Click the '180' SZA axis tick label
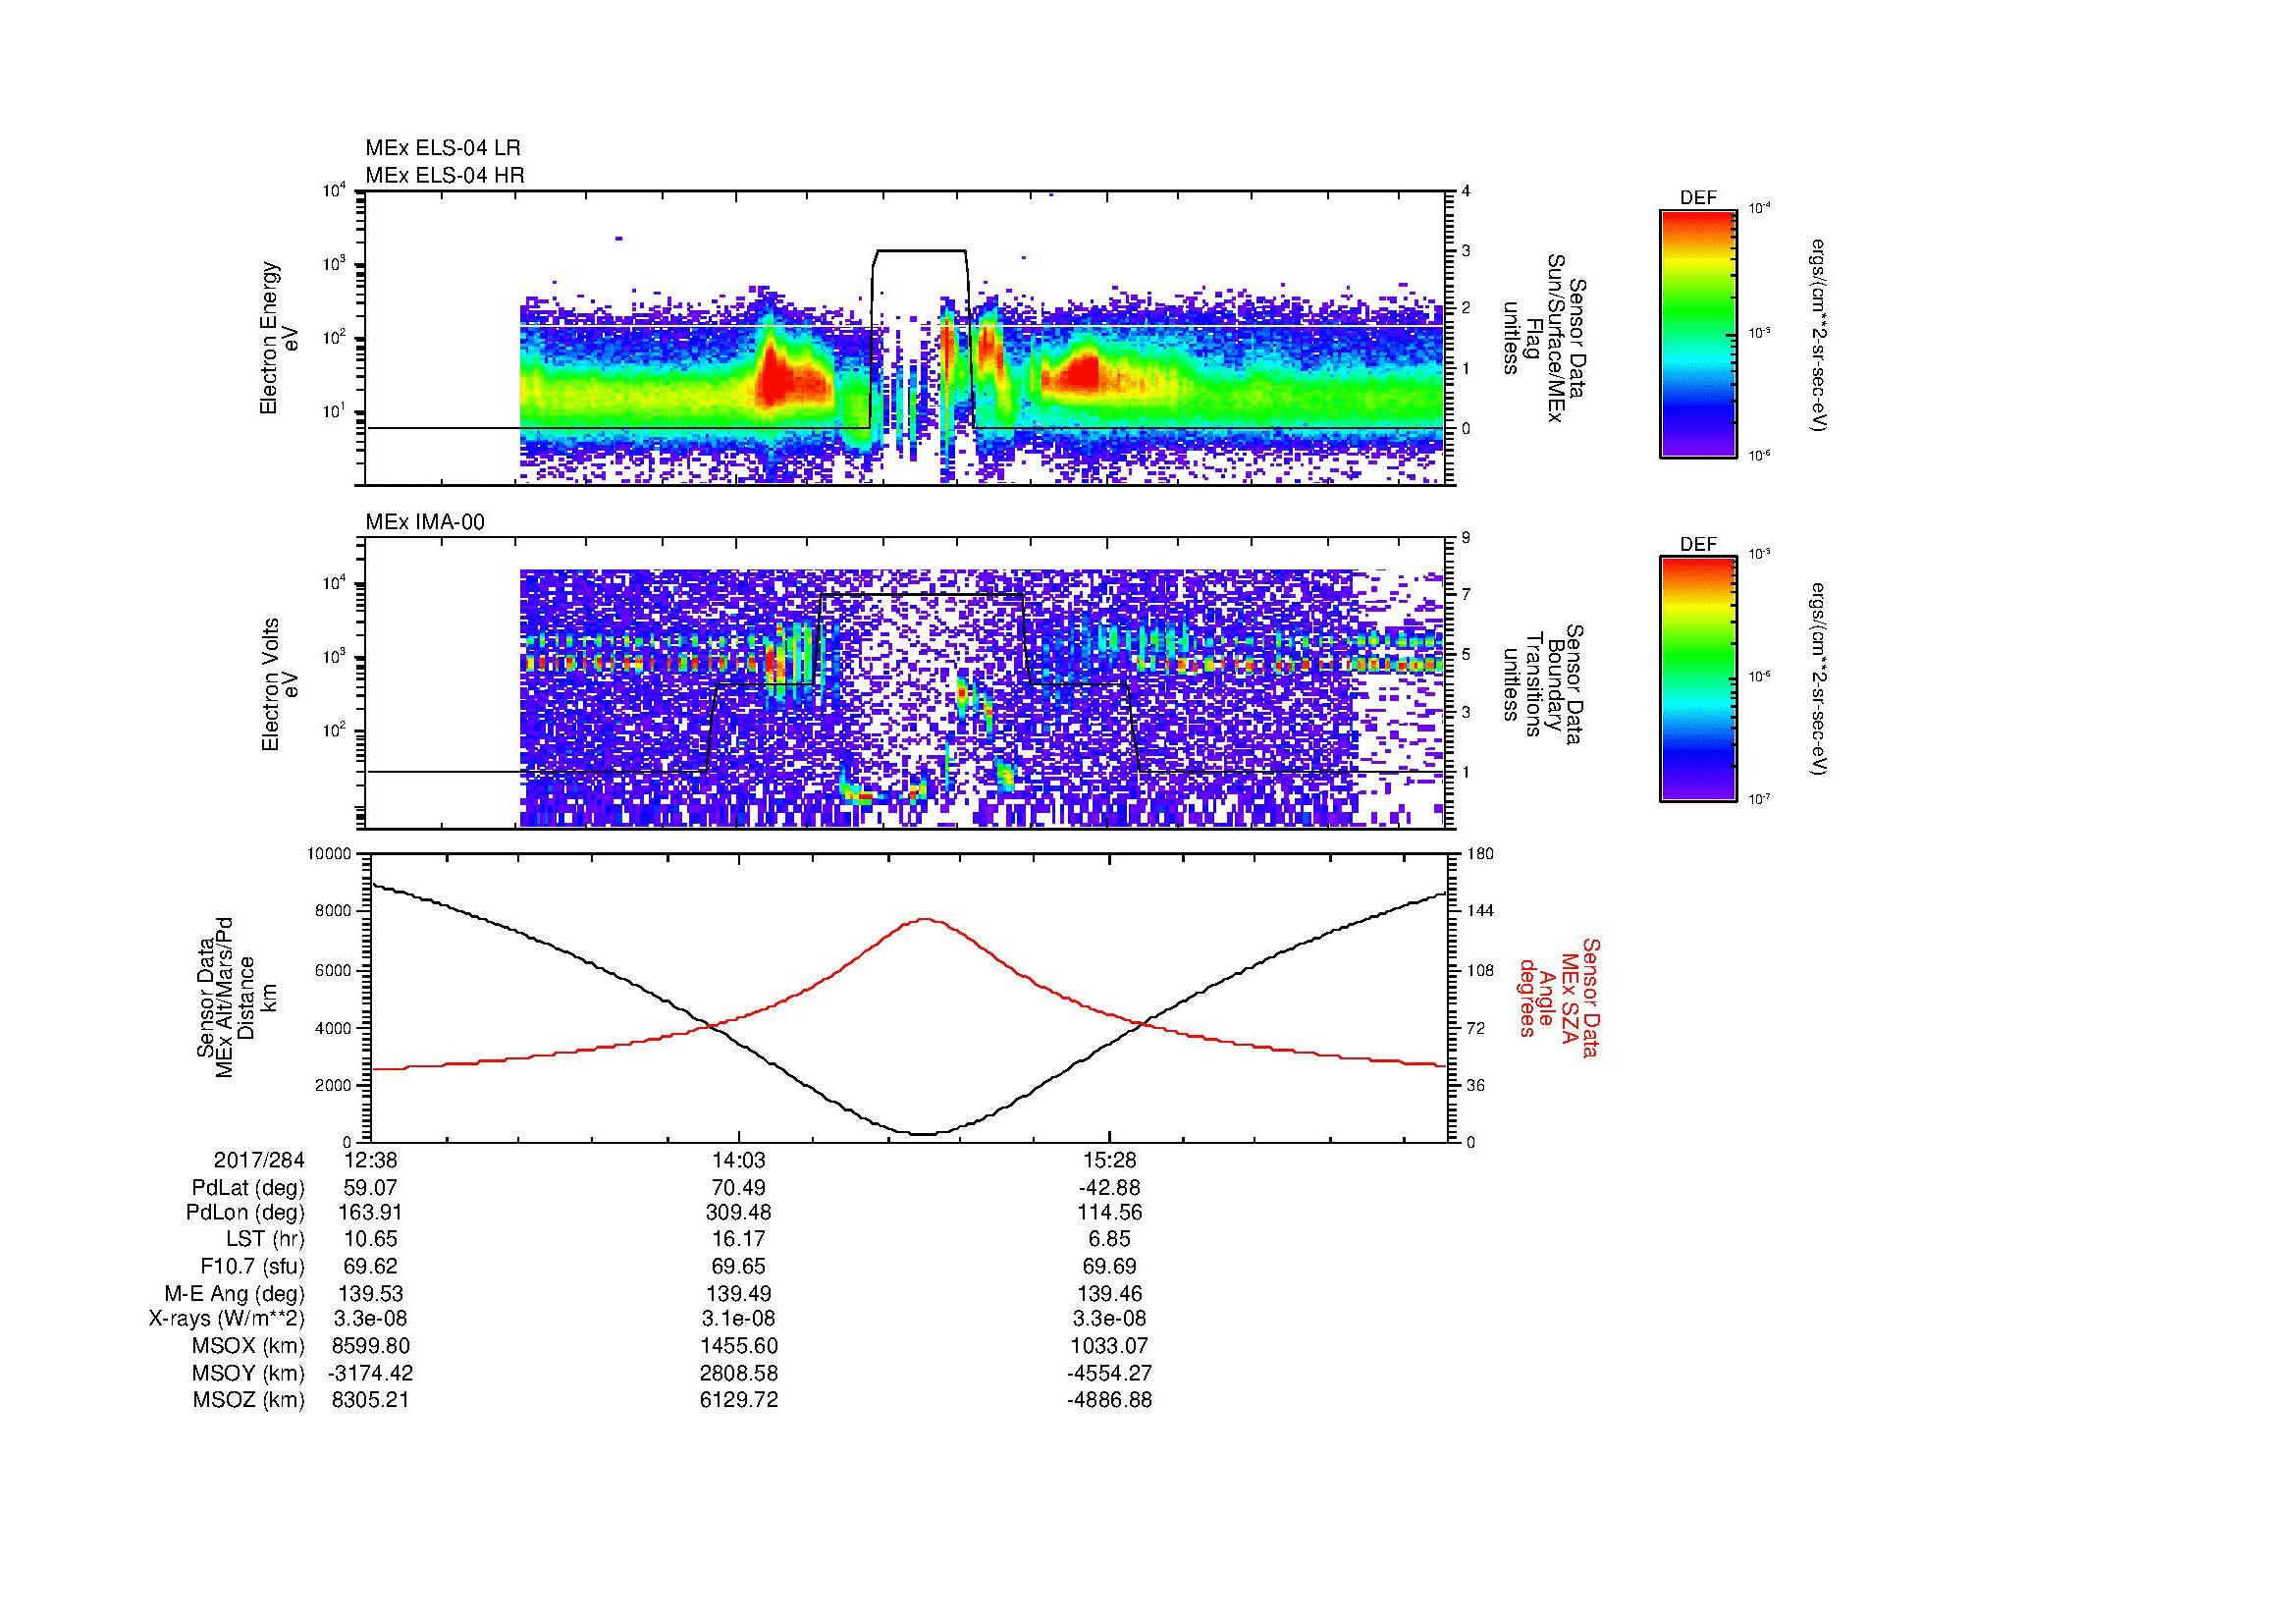Screen dimensions: 2296x1623 1481,854
